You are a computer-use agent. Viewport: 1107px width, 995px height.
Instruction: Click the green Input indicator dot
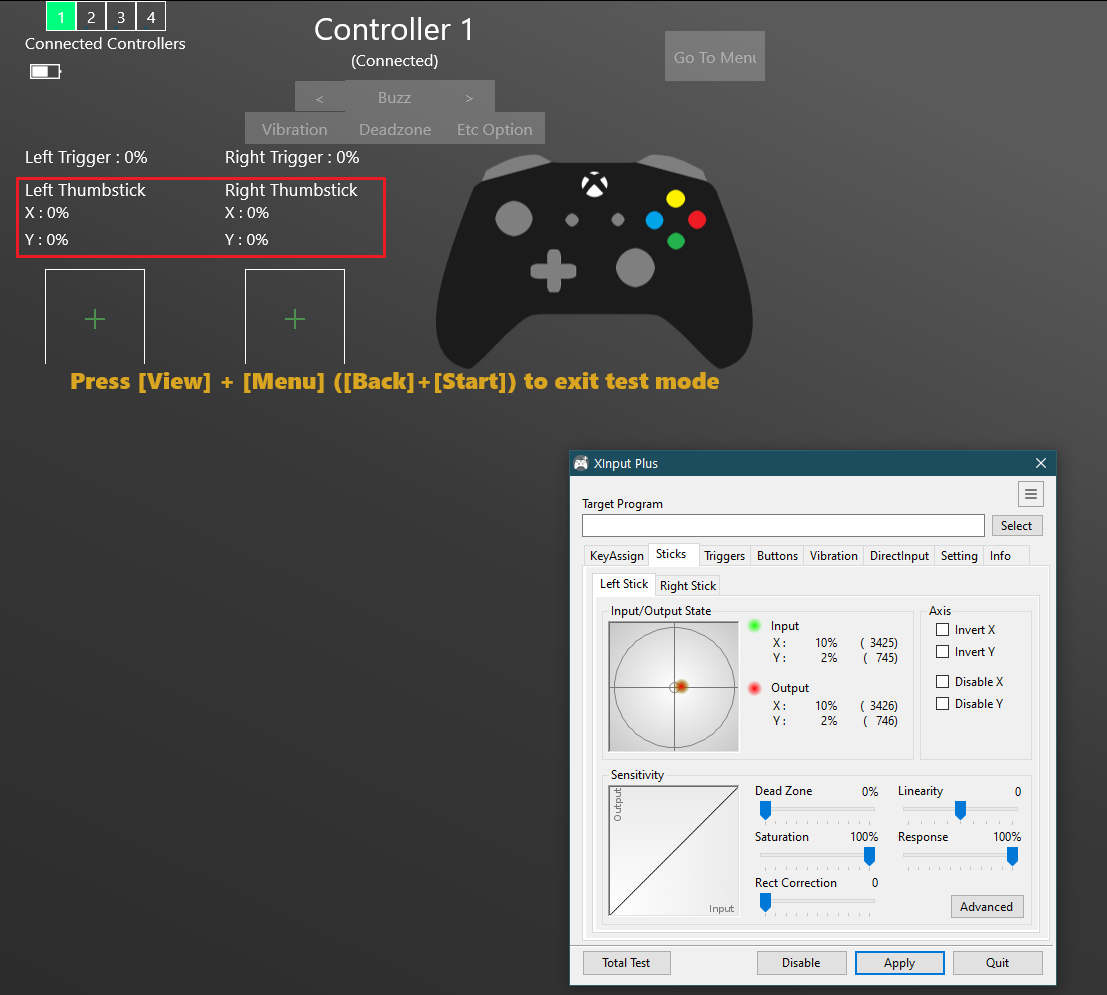coord(754,626)
